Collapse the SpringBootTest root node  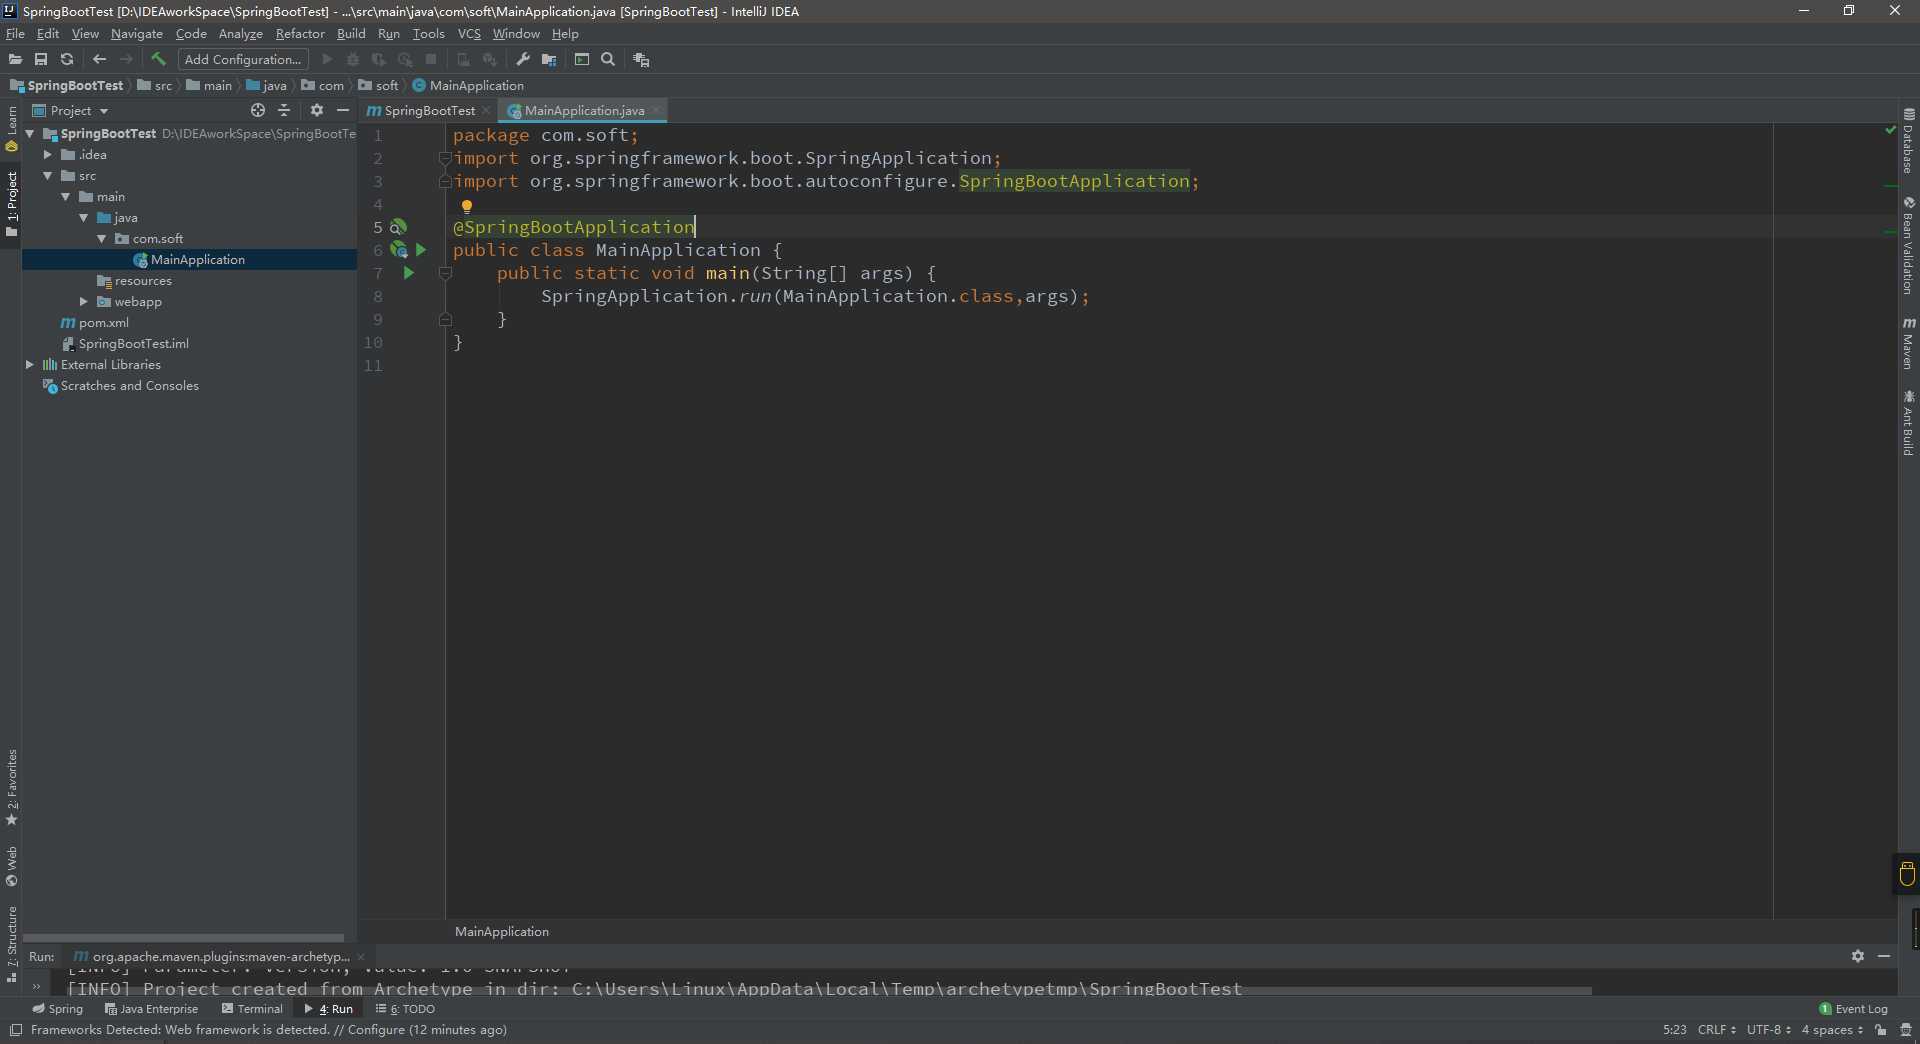(30, 133)
